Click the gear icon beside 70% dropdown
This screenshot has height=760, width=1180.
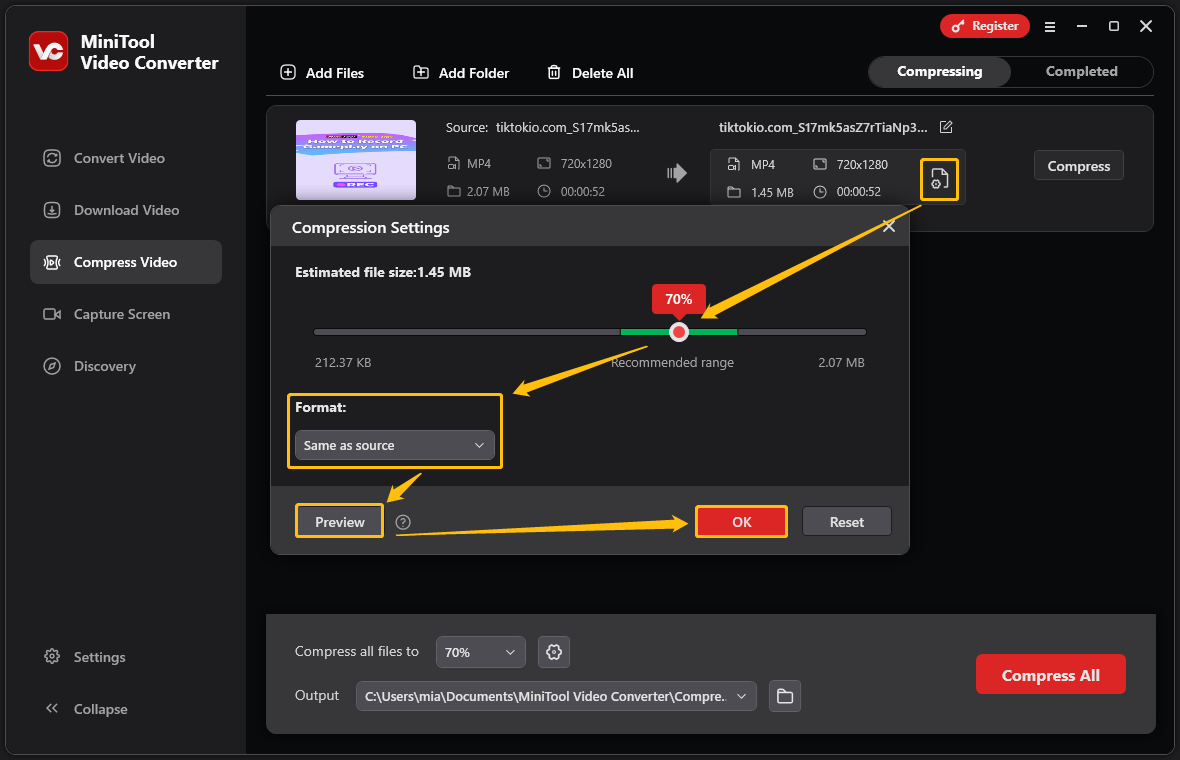554,652
